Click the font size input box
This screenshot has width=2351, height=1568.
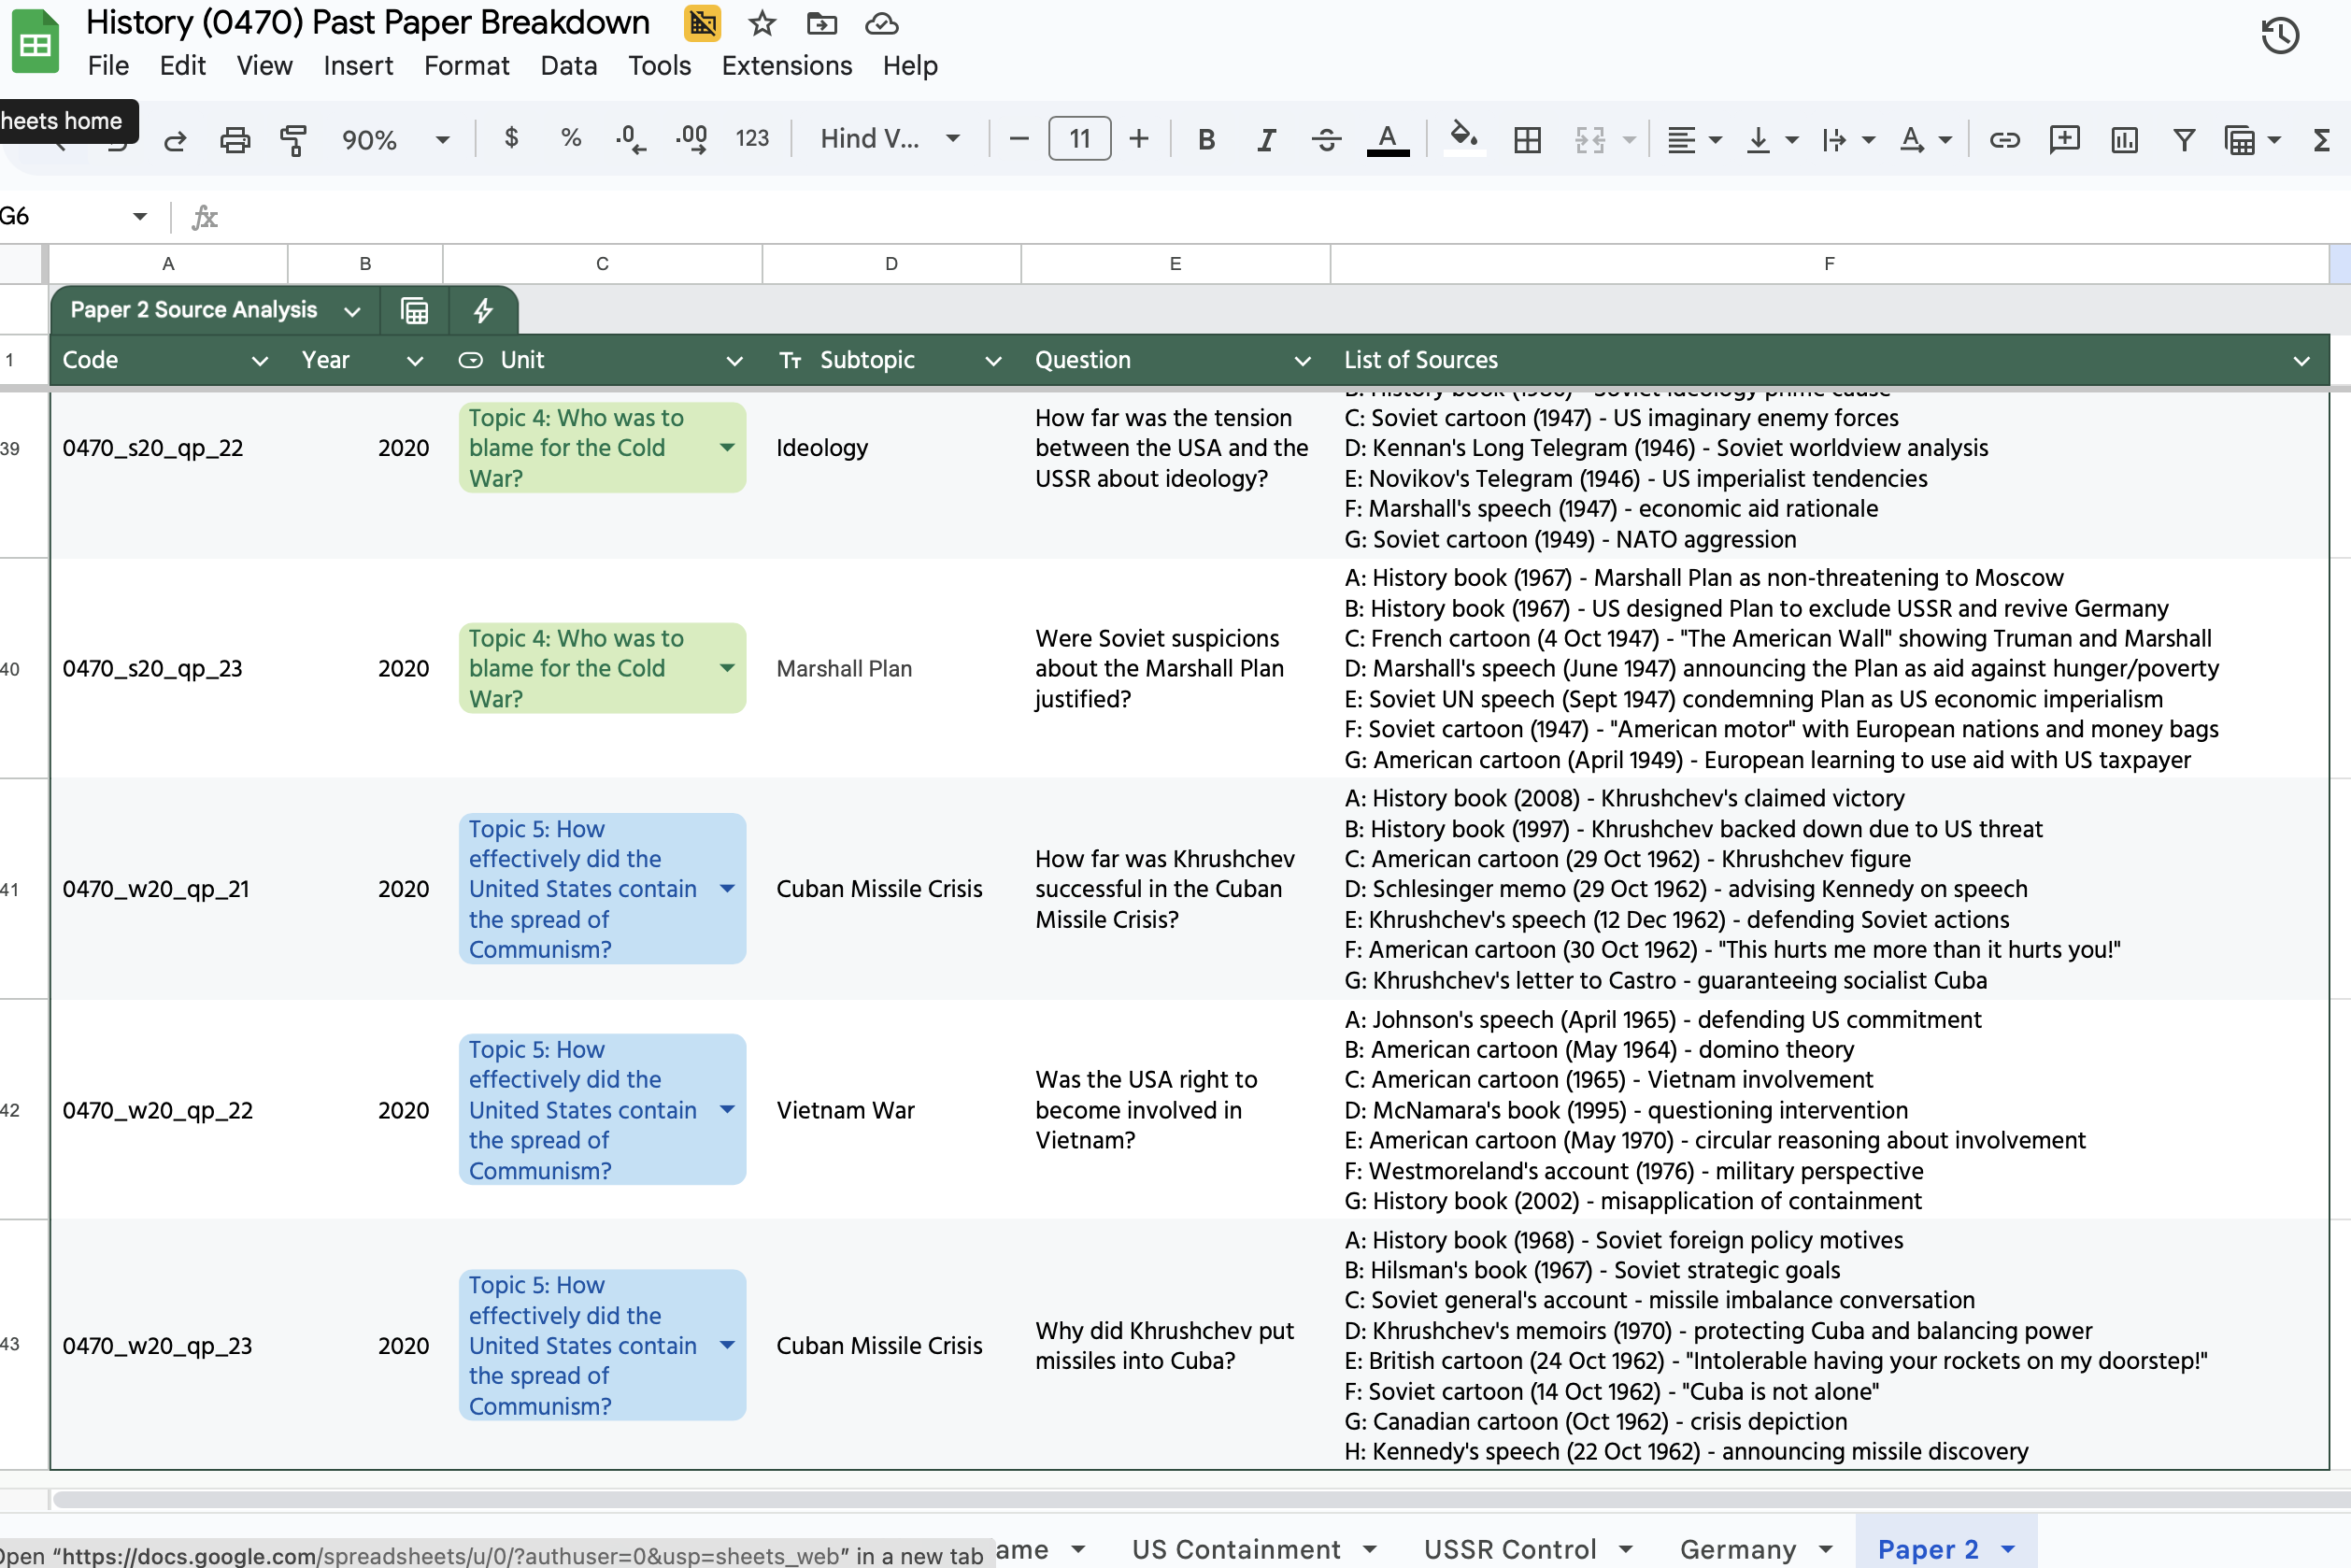(x=1079, y=139)
